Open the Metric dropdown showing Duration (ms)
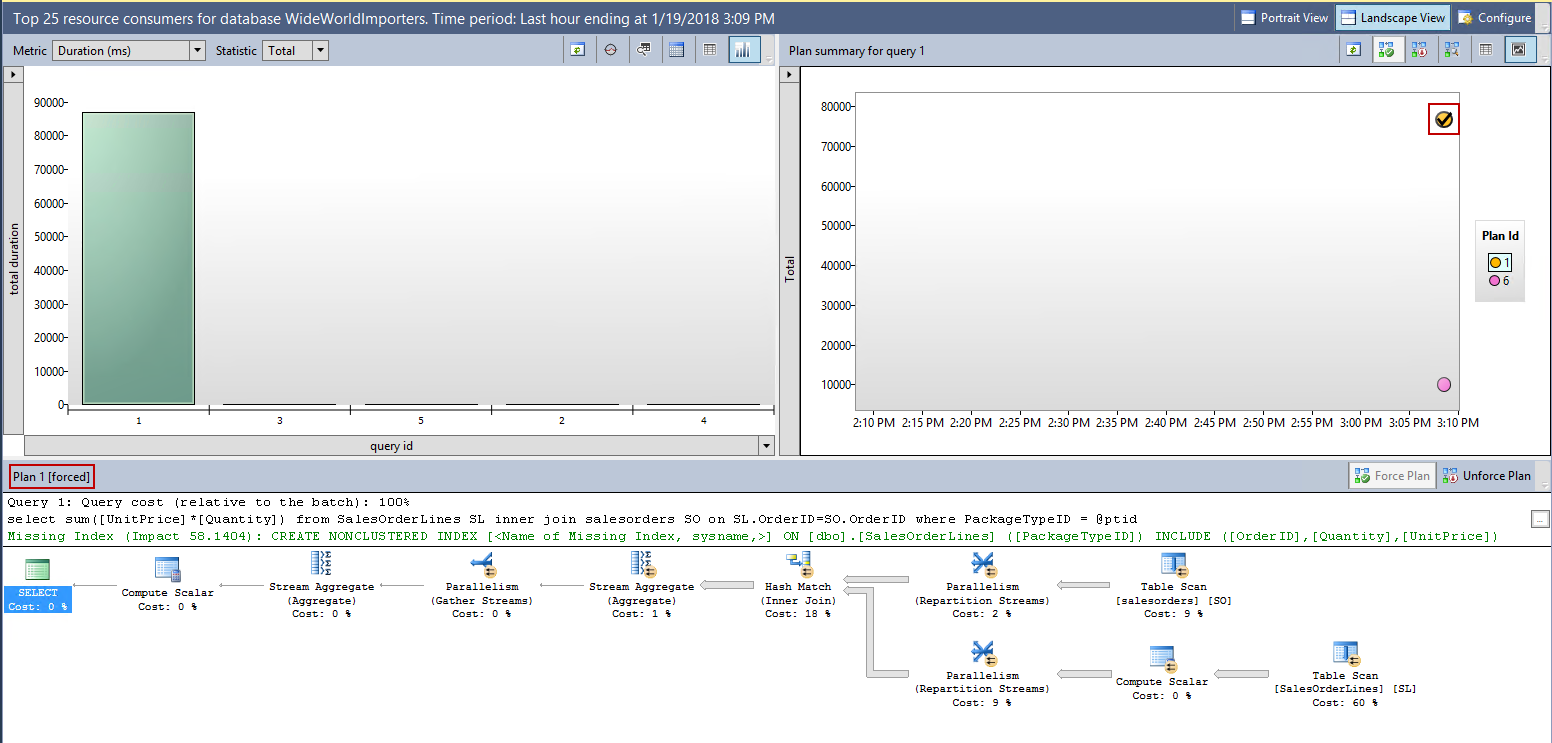1552x743 pixels. (x=128, y=50)
